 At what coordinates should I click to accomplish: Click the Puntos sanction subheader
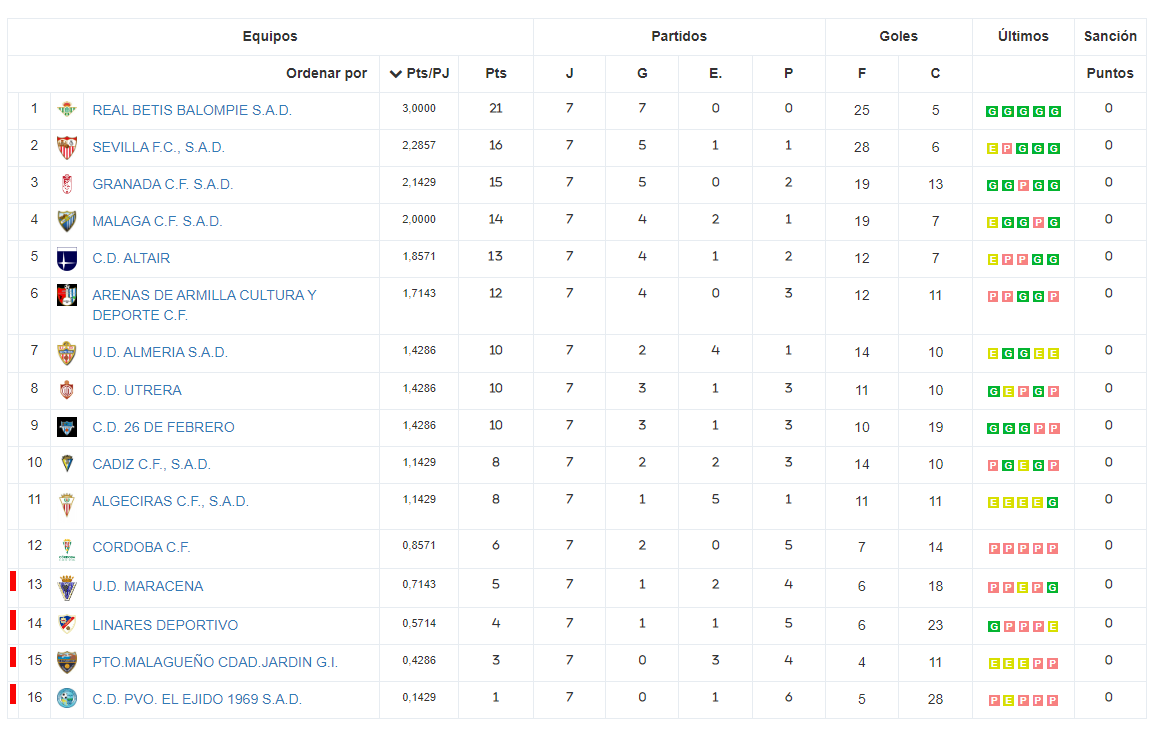click(1110, 73)
